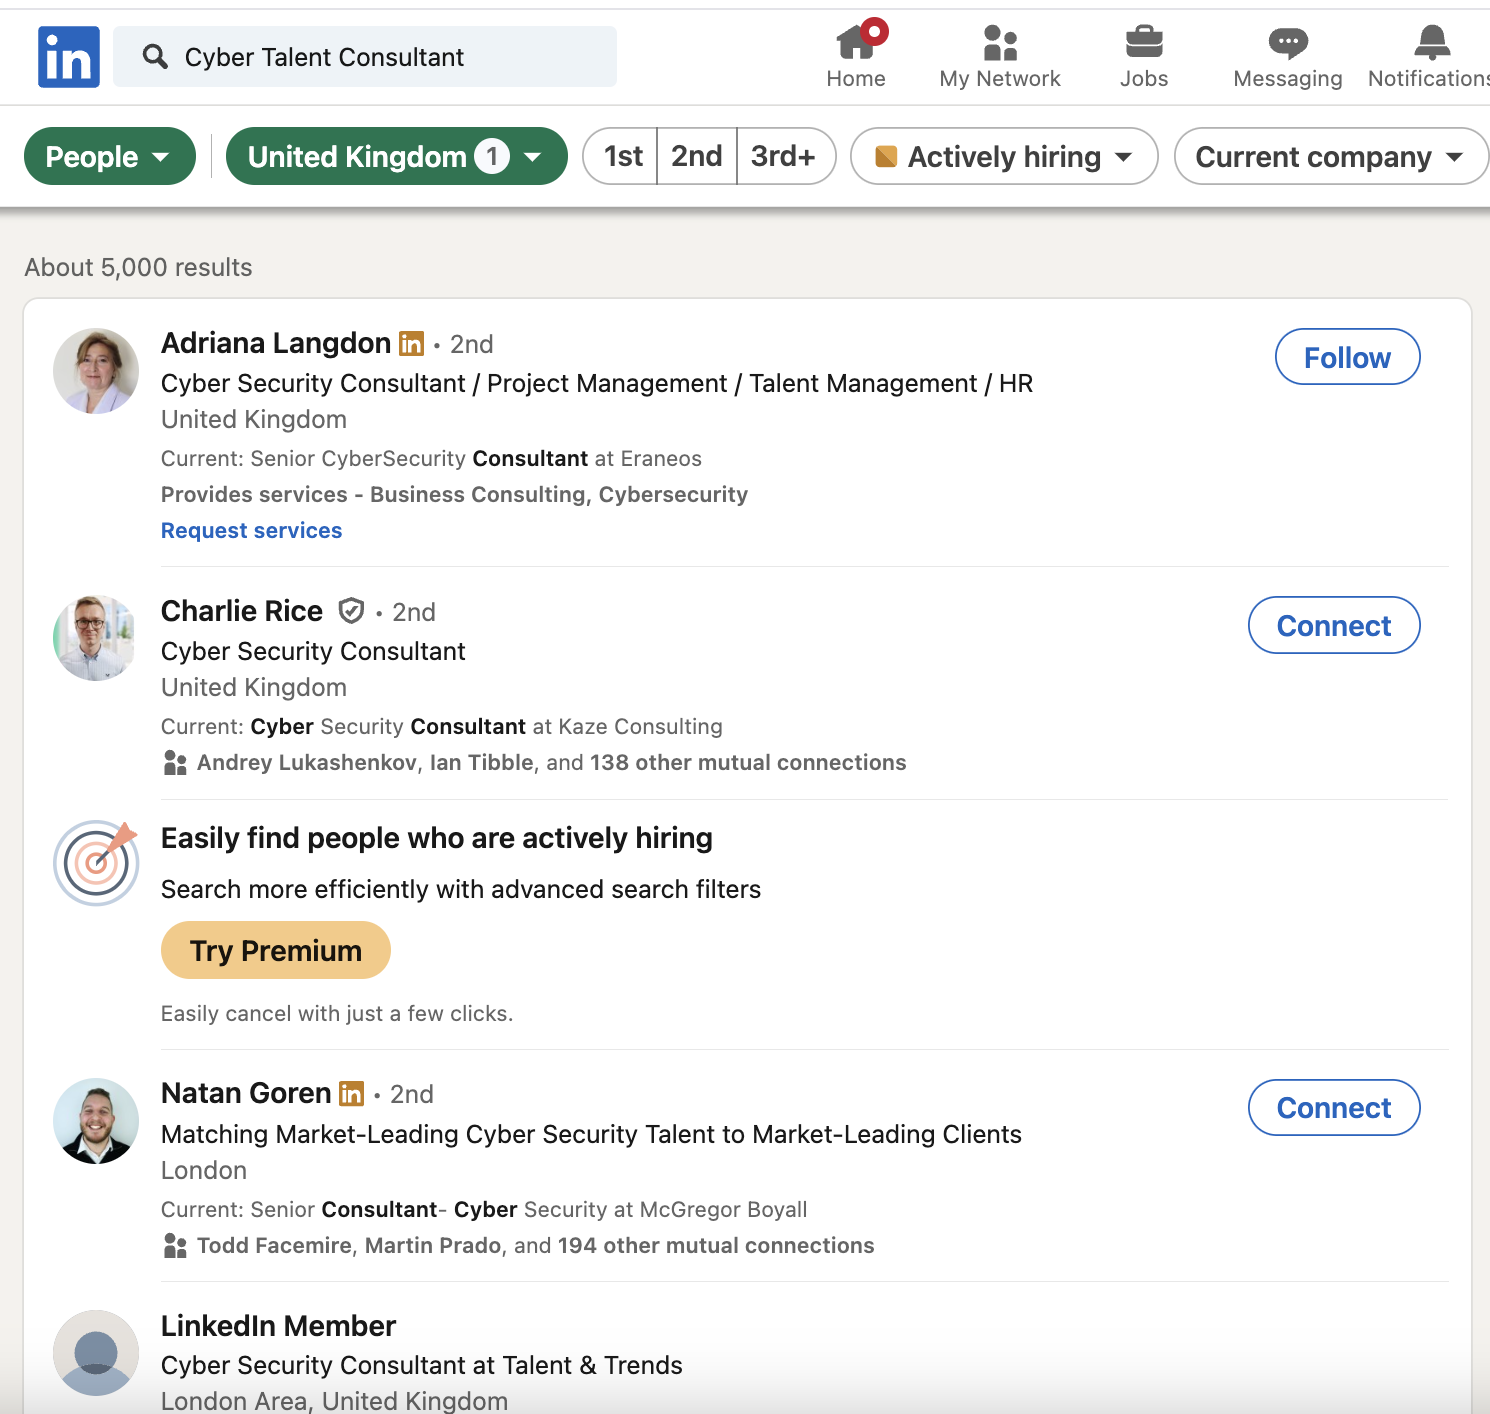Click the Try Premium button
This screenshot has height=1414, width=1490.
click(276, 950)
